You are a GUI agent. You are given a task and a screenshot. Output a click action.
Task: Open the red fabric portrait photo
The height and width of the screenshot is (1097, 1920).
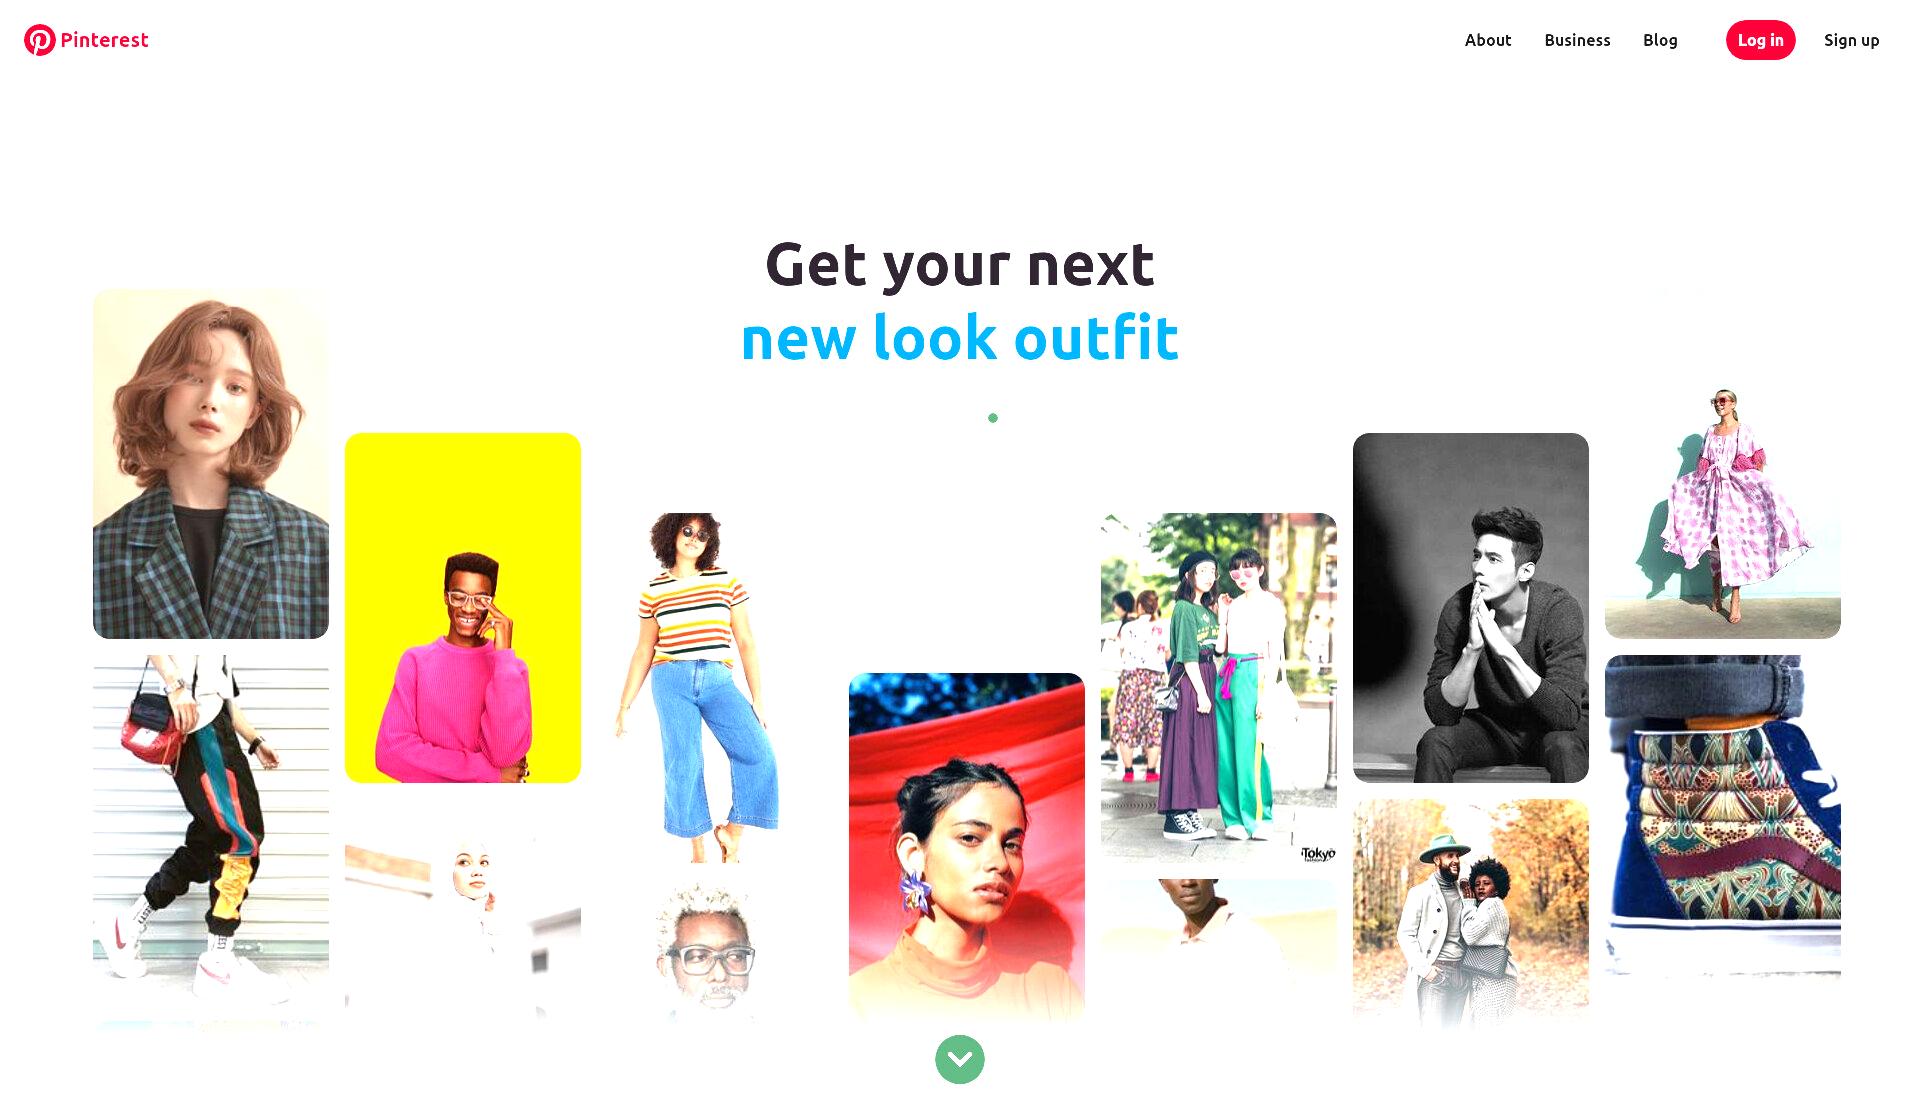point(967,848)
